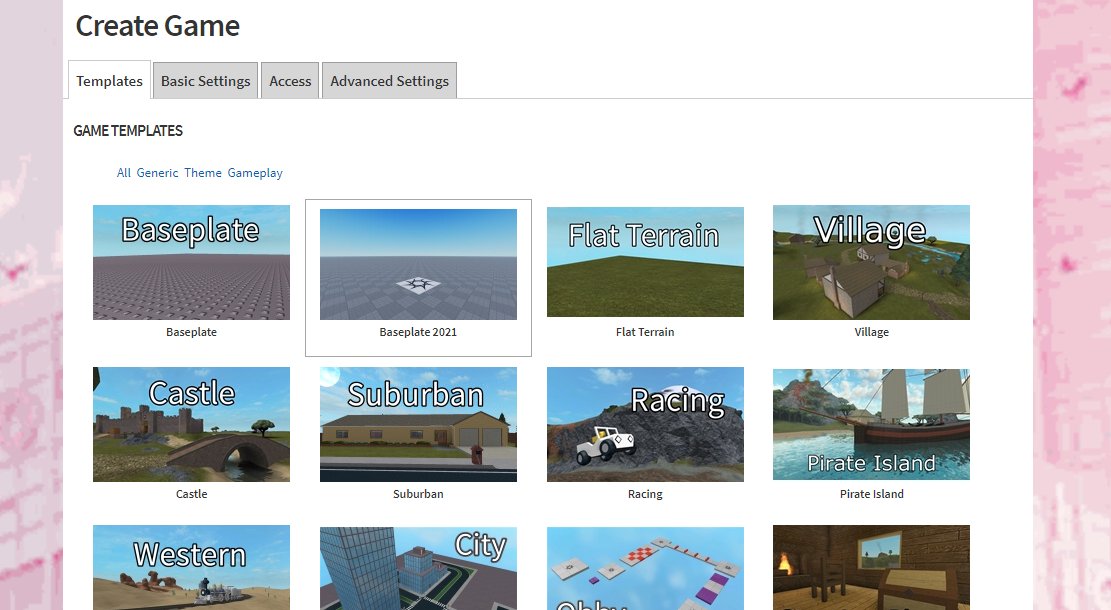The height and width of the screenshot is (610, 1111).
Task: Select the City template thumbnail
Action: [x=418, y=568]
